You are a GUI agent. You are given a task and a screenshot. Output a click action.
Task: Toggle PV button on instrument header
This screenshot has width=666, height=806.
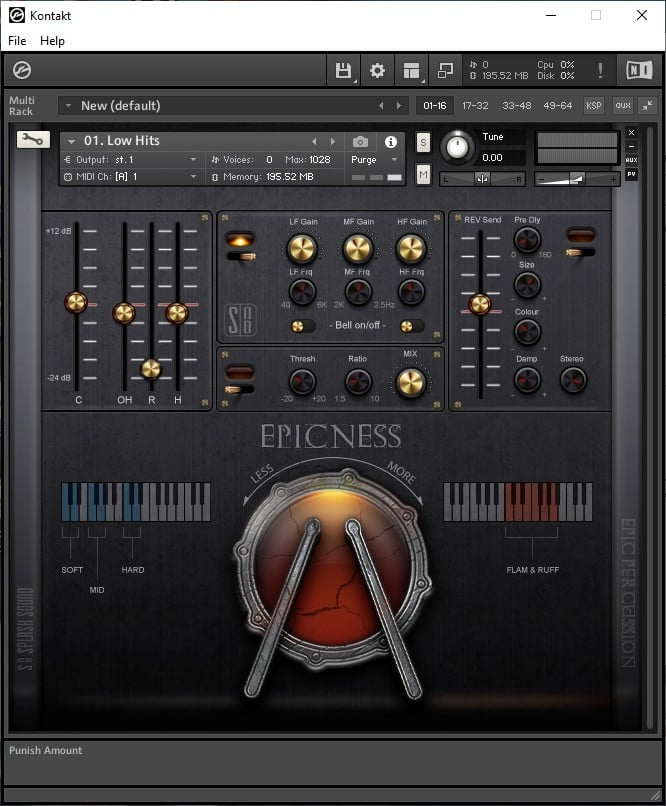632,174
